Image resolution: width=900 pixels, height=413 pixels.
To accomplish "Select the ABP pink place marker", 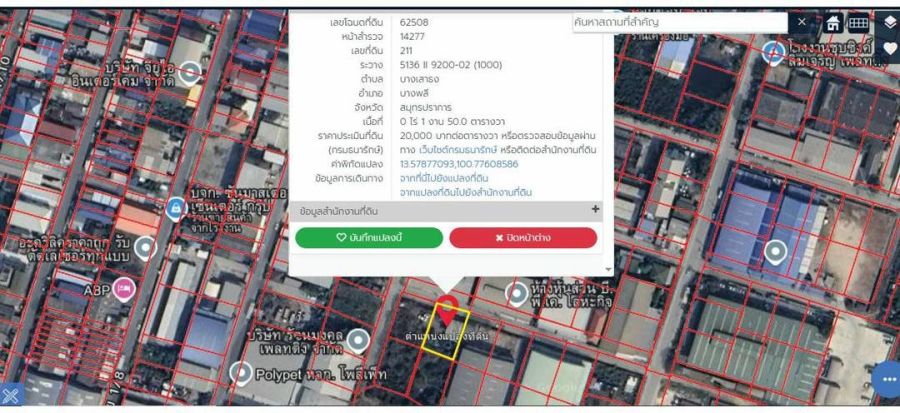I will point(124,290).
